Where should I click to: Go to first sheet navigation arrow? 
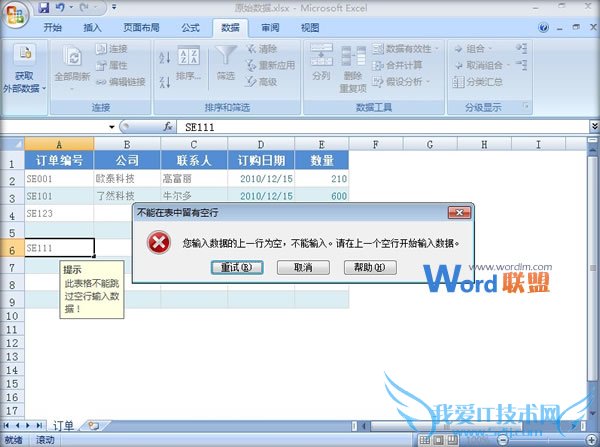coord(6,426)
